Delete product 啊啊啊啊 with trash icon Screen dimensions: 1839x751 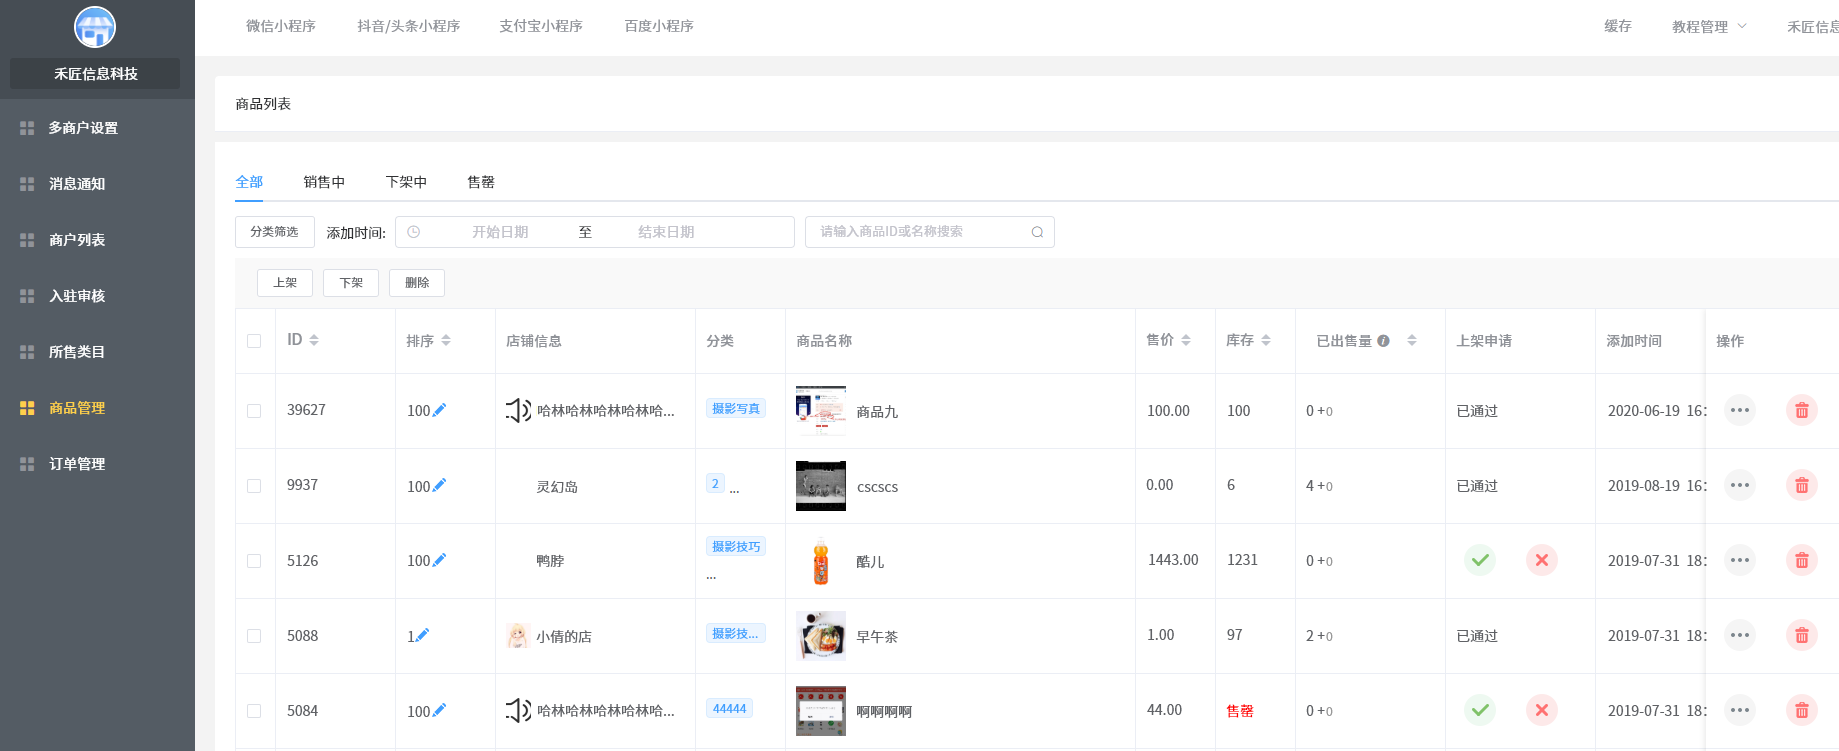(1802, 710)
